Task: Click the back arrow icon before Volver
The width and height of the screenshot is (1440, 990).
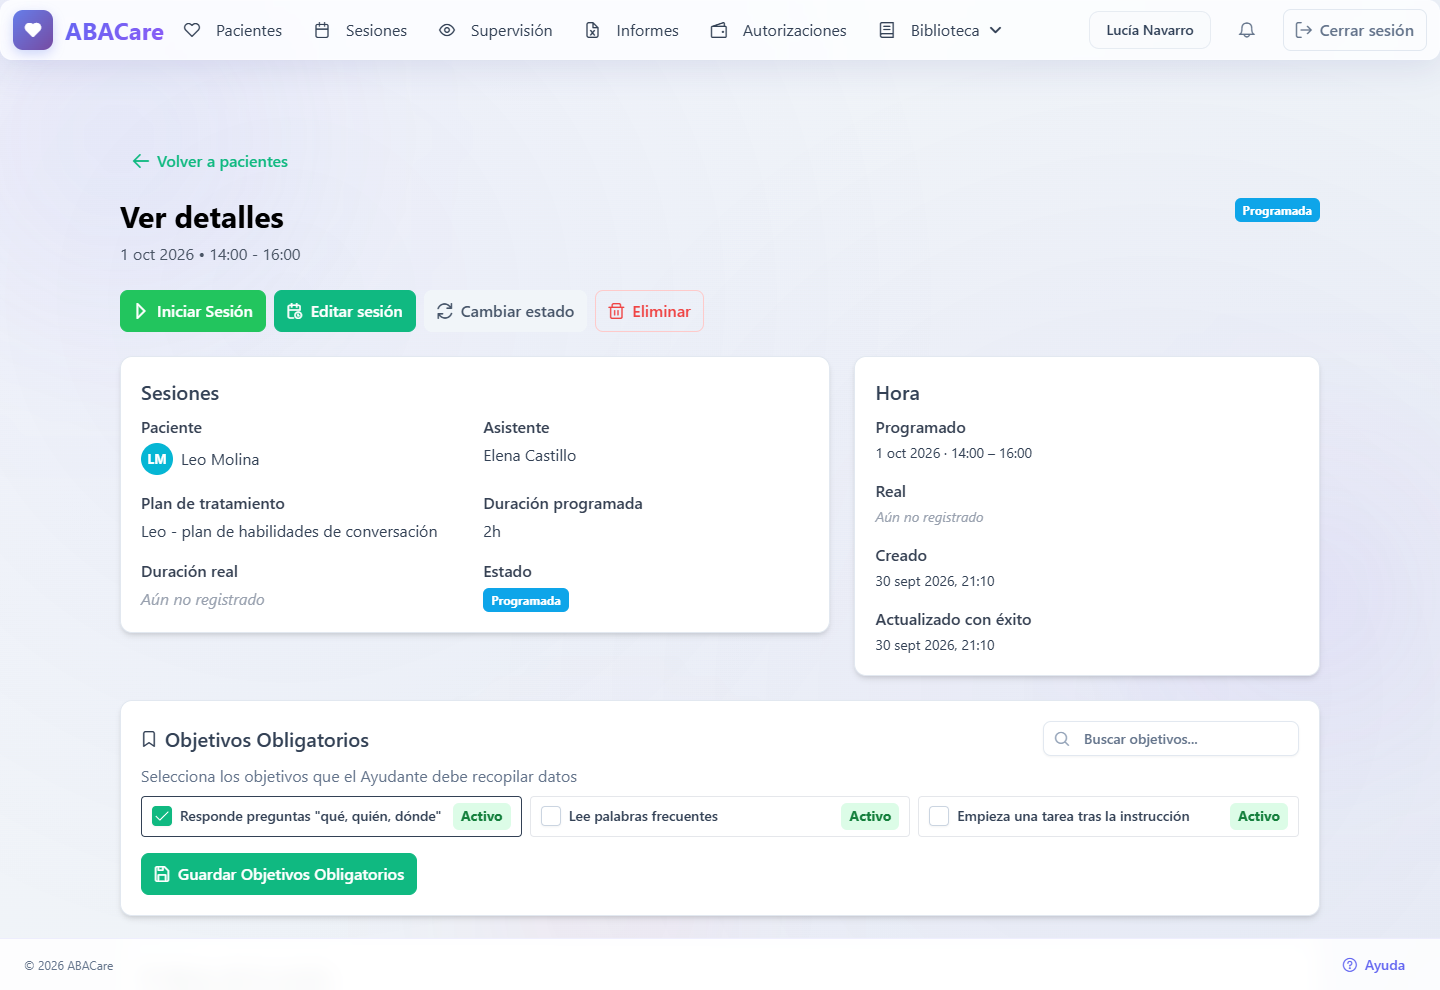Action: [x=141, y=161]
